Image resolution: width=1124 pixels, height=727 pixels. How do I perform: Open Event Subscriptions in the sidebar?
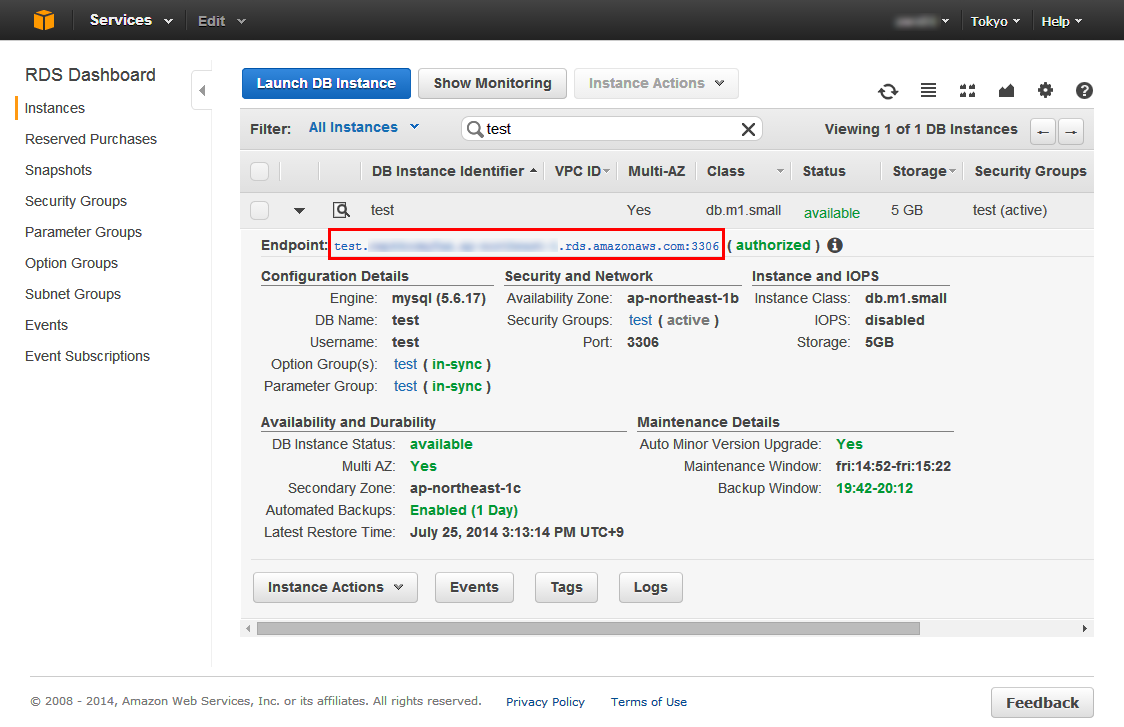(87, 356)
